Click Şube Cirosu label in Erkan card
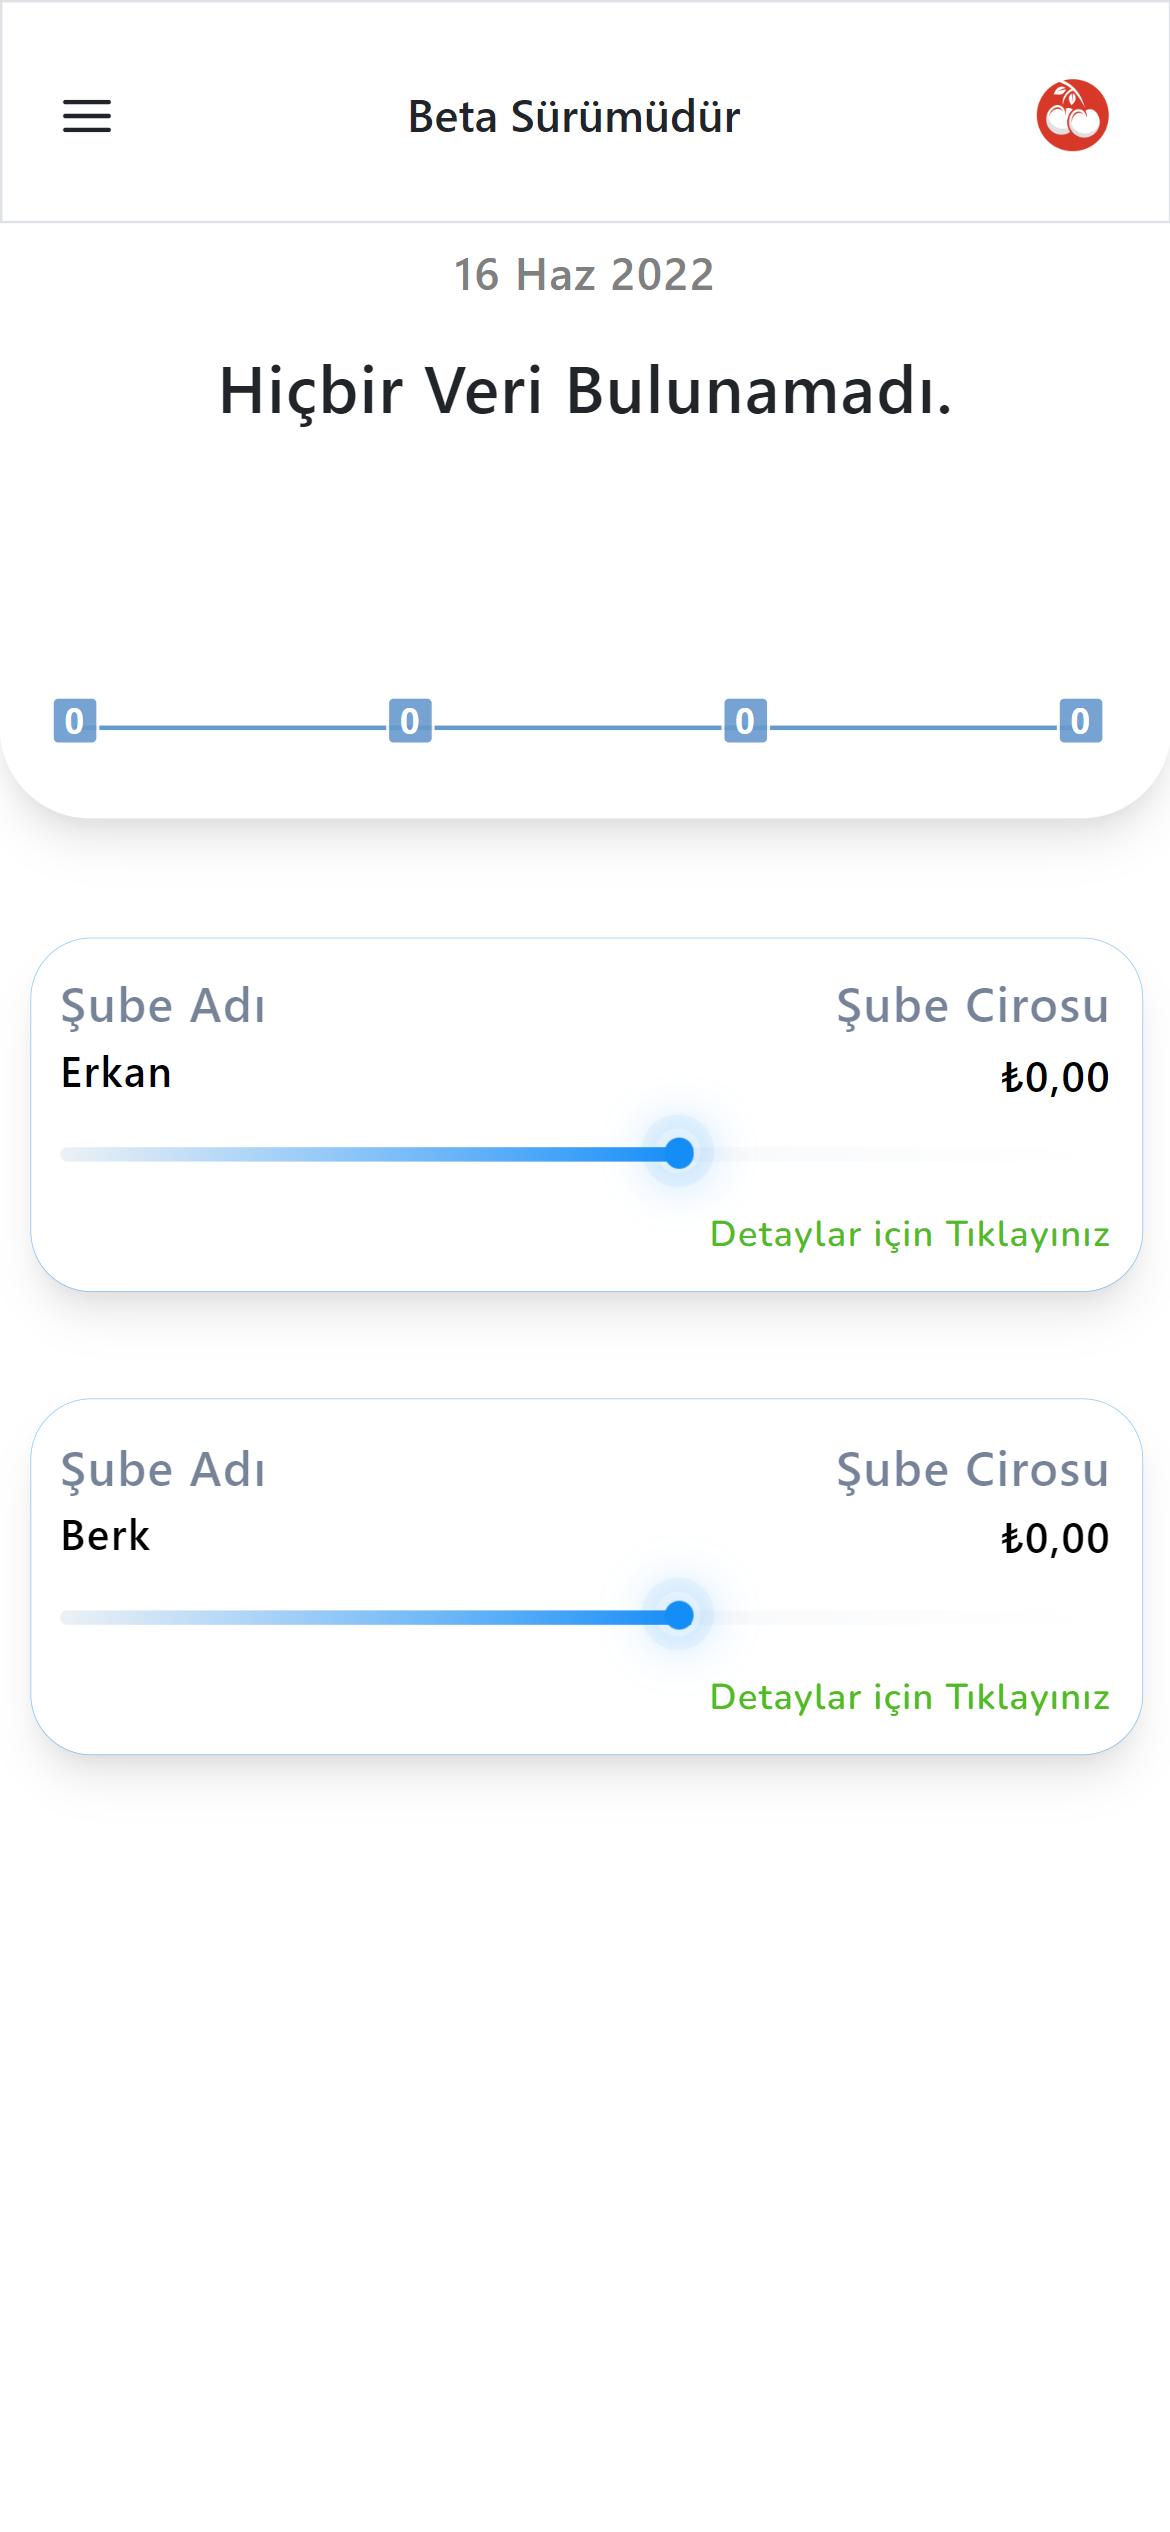The image size is (1170, 2532). [973, 1006]
